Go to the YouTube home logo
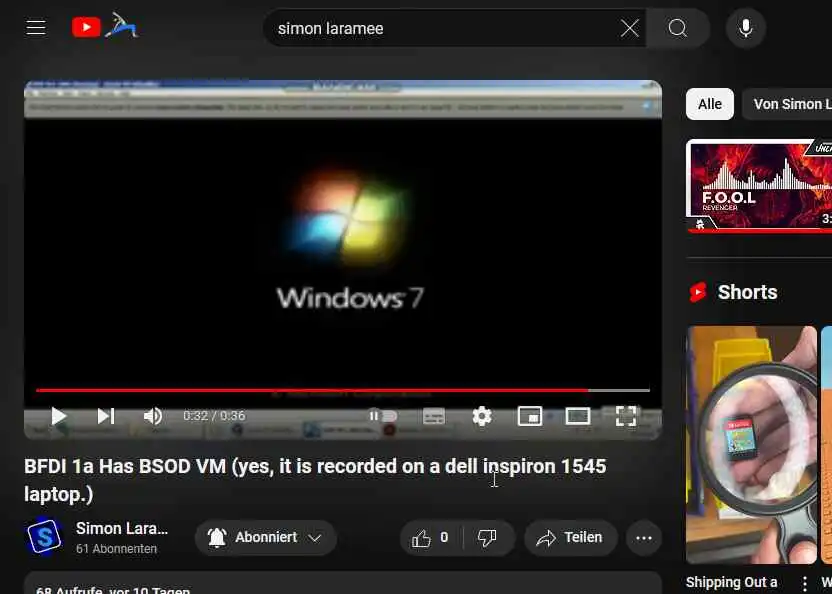This screenshot has height=594, width=832. [105, 27]
